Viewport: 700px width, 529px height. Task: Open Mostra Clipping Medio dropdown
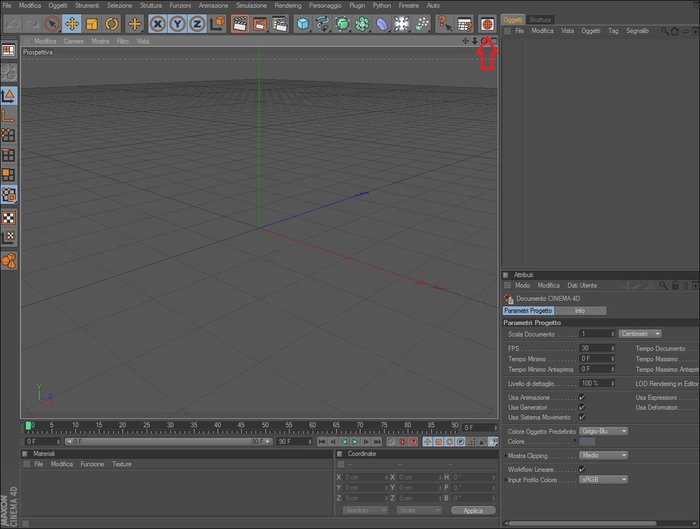coord(603,455)
